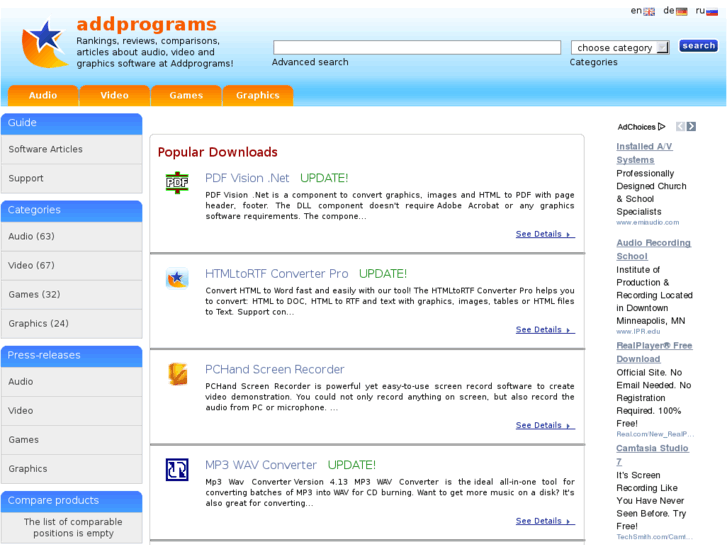See Details for PDF Vision .Net

pos(545,234)
